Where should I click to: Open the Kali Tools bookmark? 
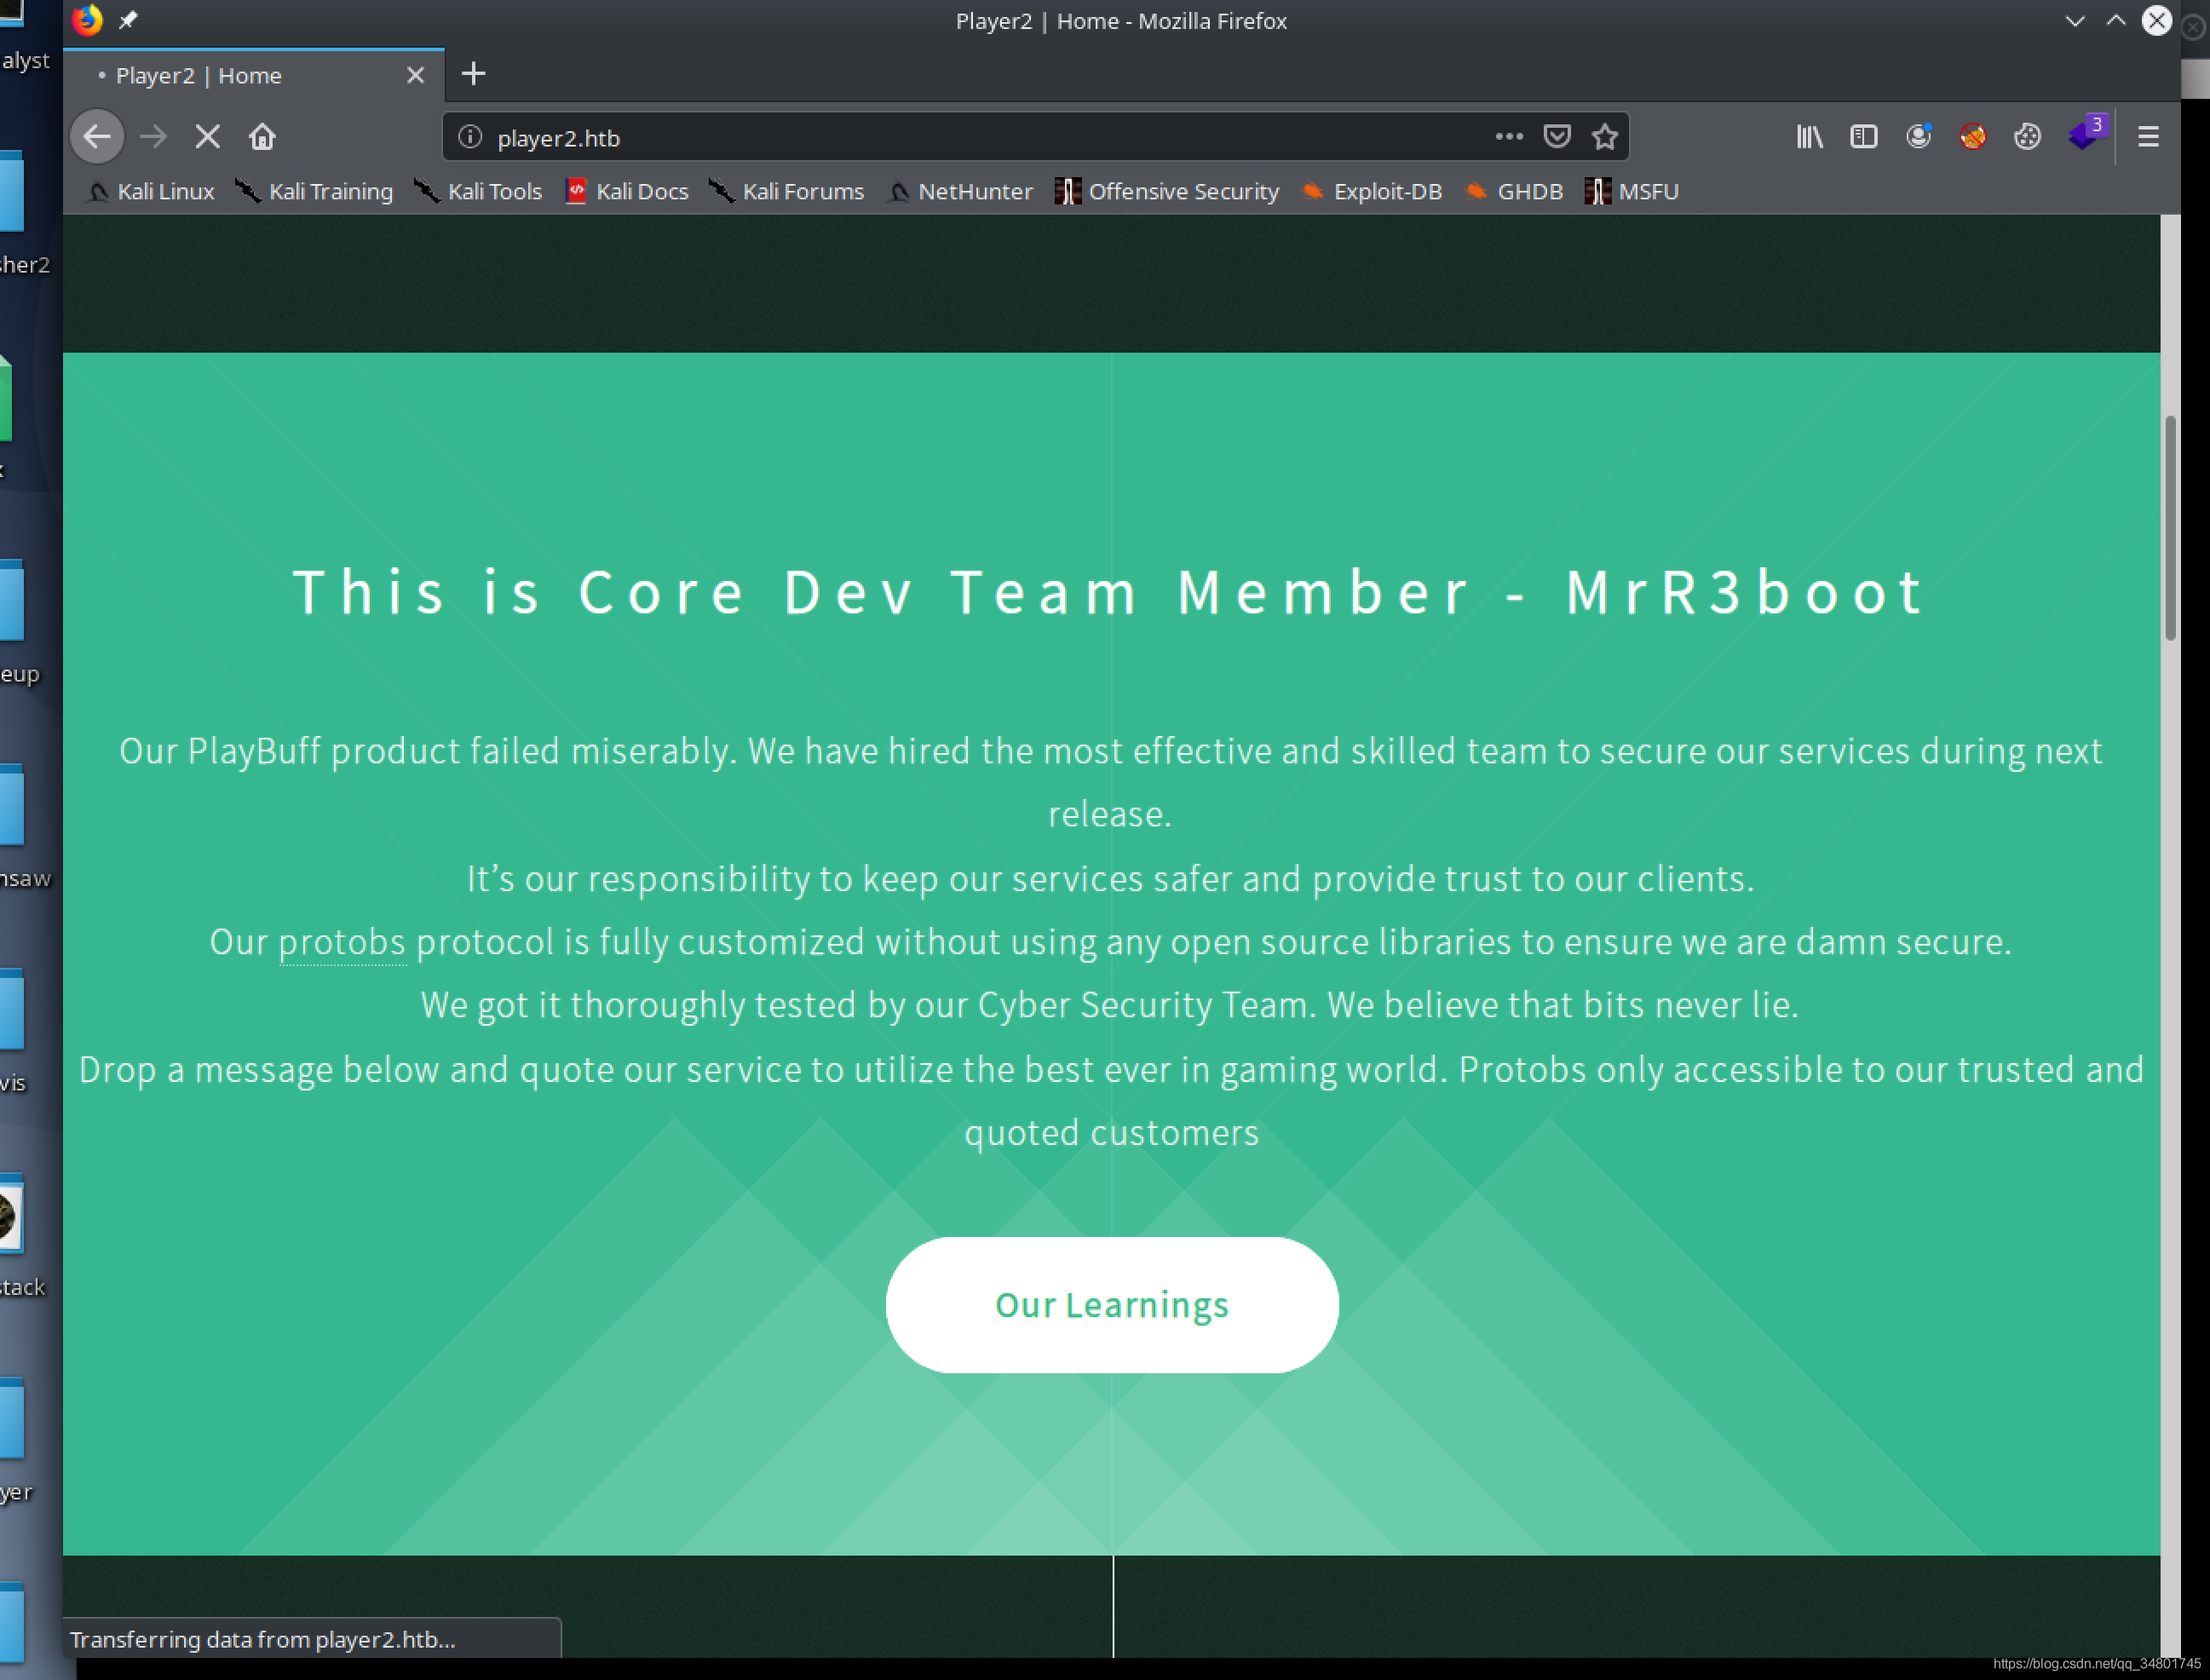(x=478, y=191)
